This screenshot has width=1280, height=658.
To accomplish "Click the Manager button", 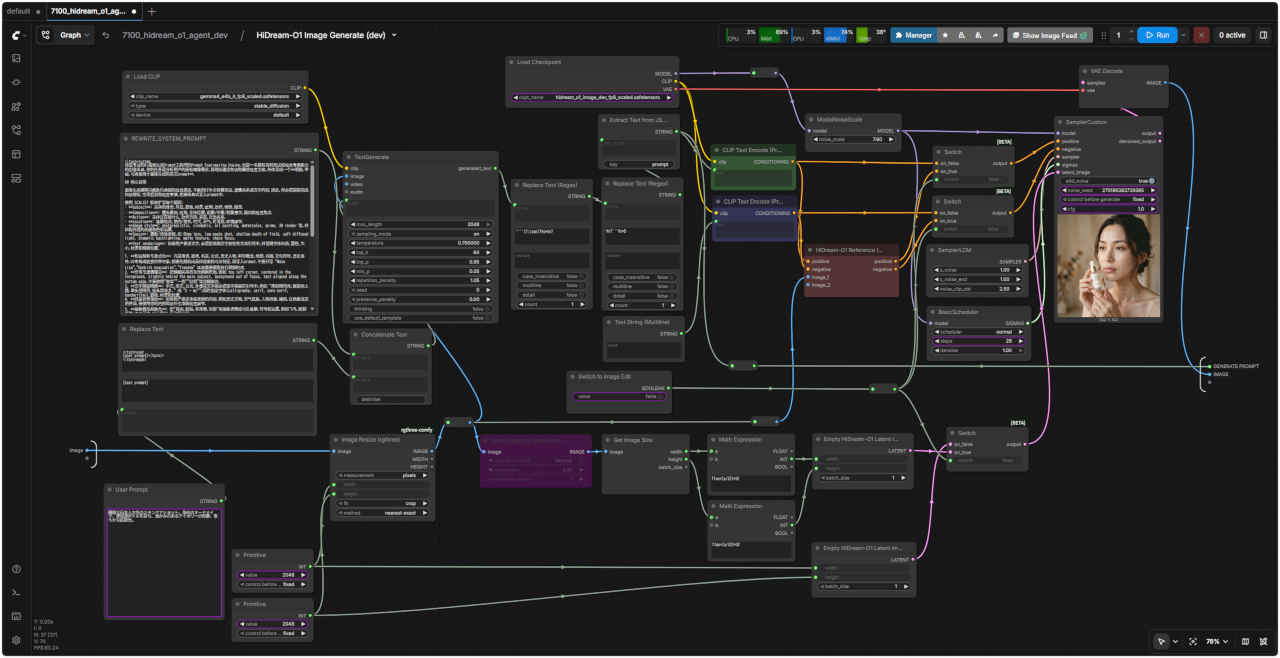I will [912, 35].
